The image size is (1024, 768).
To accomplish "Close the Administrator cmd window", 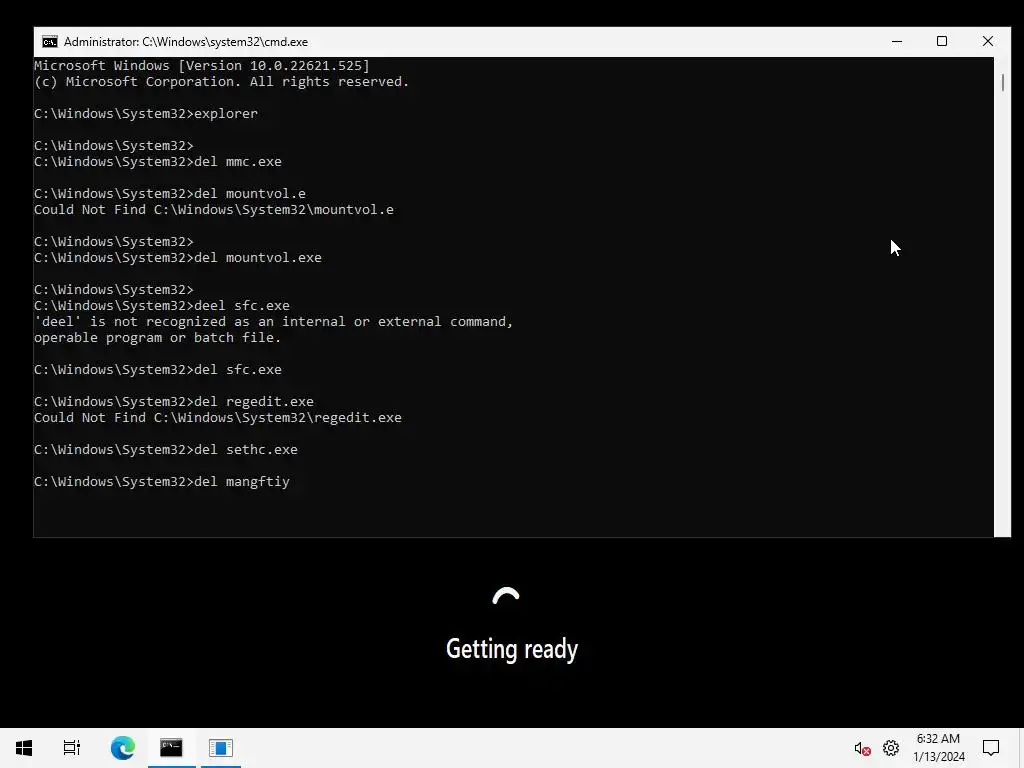I will 987,41.
